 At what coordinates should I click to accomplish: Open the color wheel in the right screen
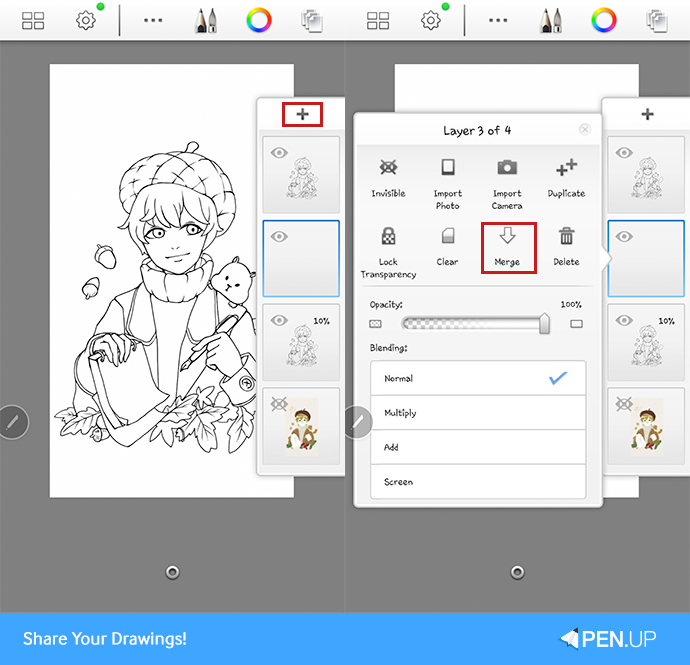604,20
